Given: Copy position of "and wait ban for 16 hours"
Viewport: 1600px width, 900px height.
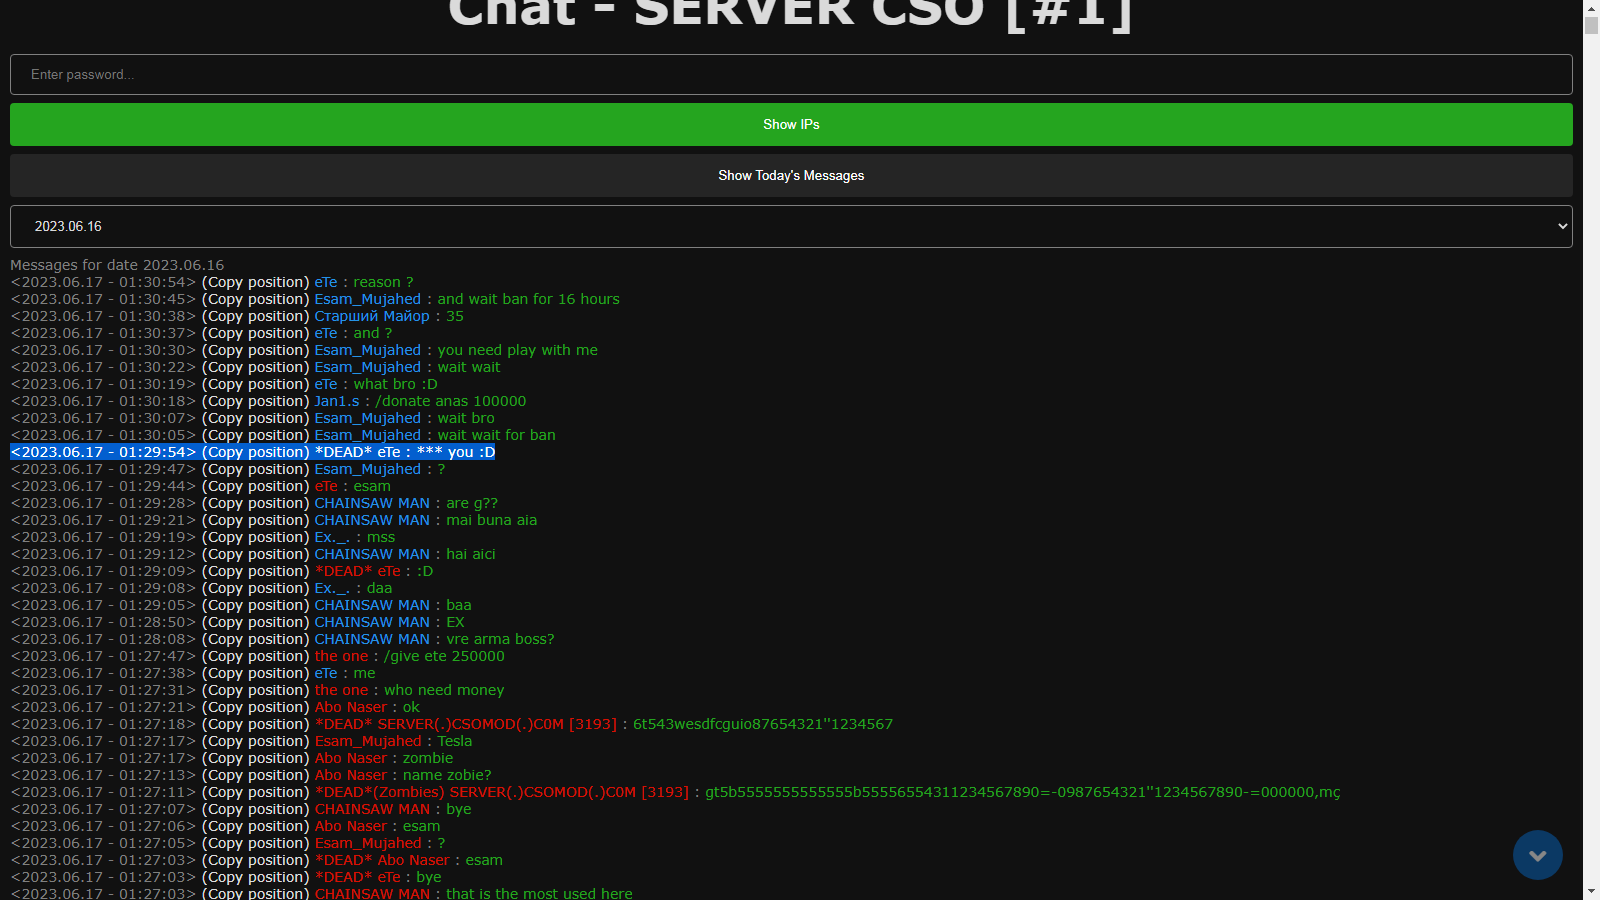Looking at the screenshot, I should click(x=255, y=300).
